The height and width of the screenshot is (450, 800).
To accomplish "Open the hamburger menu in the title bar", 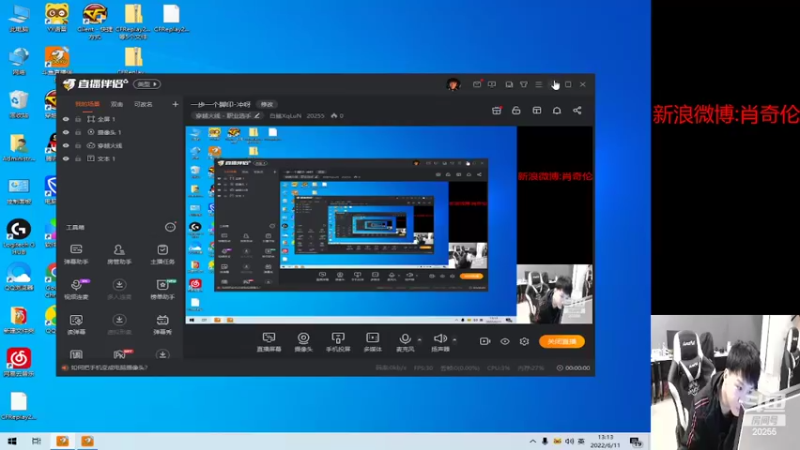I will [539, 84].
